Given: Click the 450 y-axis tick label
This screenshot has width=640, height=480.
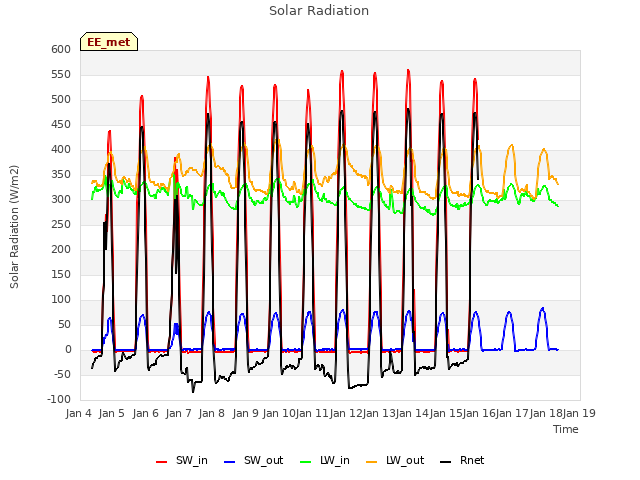Looking at the screenshot, I should coord(61,124).
